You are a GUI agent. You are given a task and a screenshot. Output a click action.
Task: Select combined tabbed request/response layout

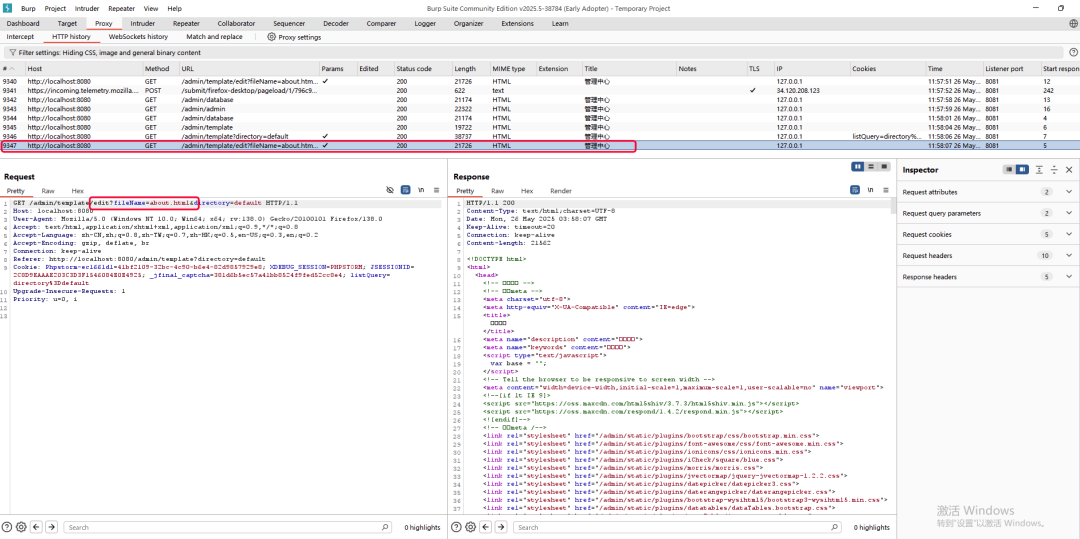(x=884, y=167)
